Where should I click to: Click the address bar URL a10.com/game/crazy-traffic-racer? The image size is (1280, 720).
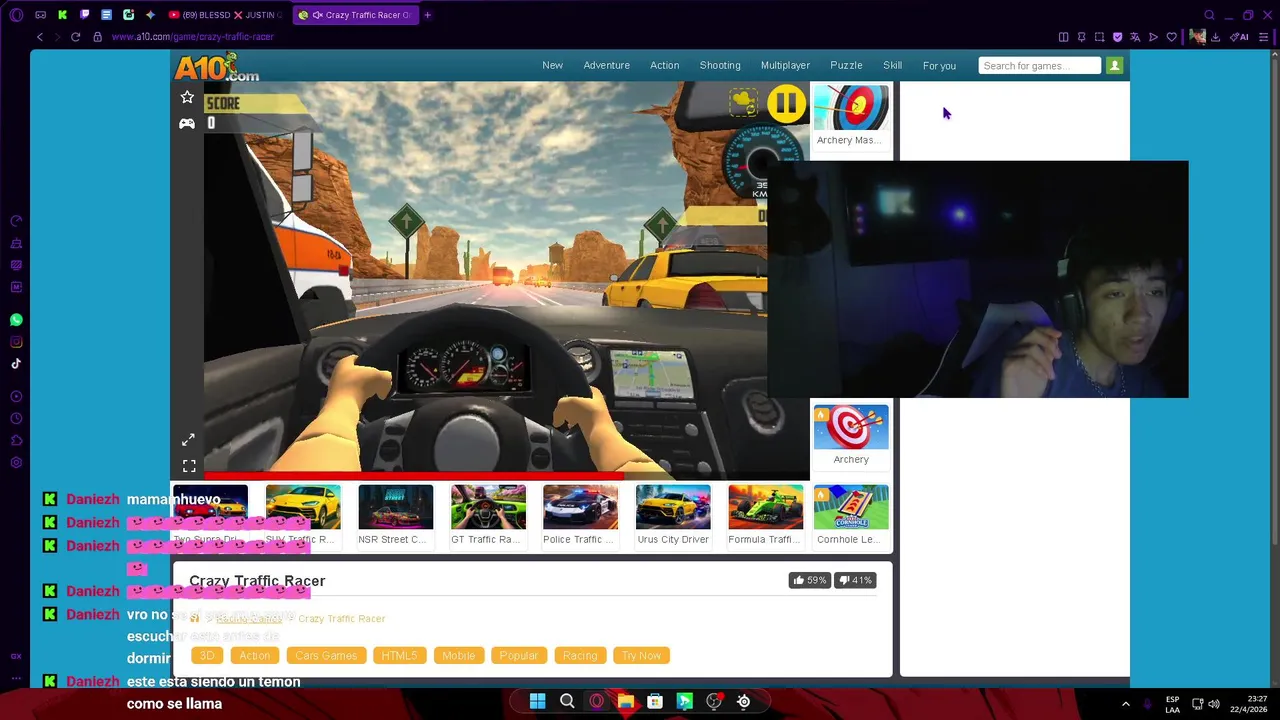click(x=193, y=37)
